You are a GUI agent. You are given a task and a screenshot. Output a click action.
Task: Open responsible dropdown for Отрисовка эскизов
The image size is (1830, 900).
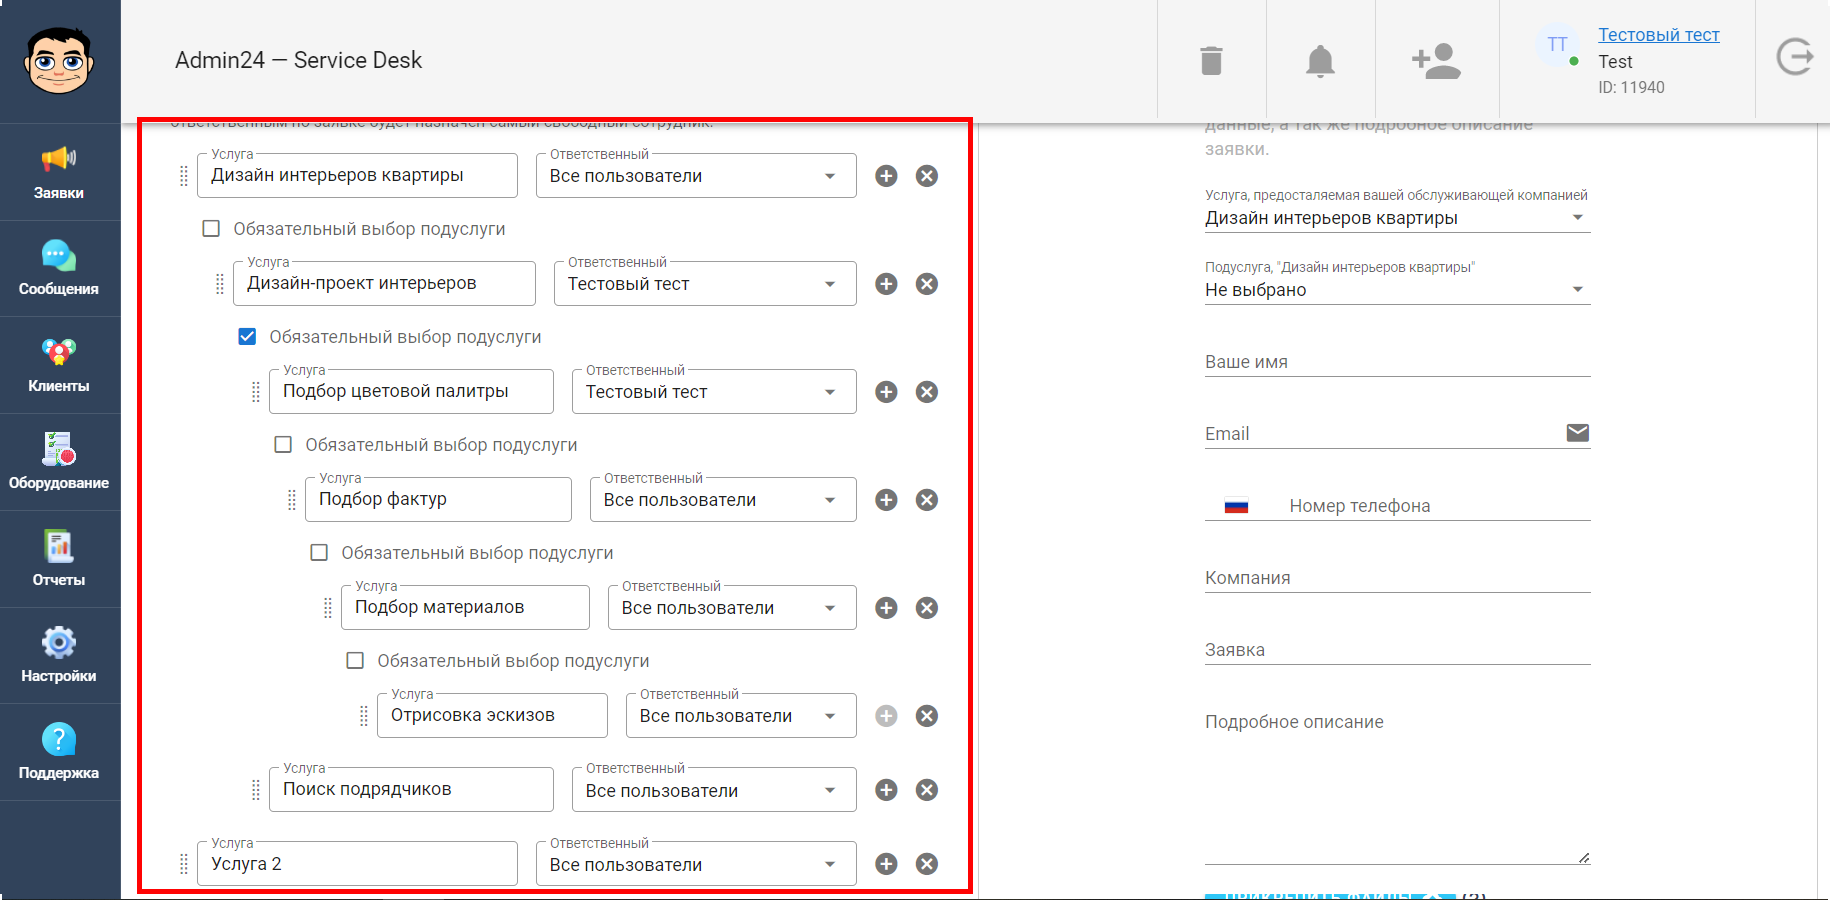(741, 716)
